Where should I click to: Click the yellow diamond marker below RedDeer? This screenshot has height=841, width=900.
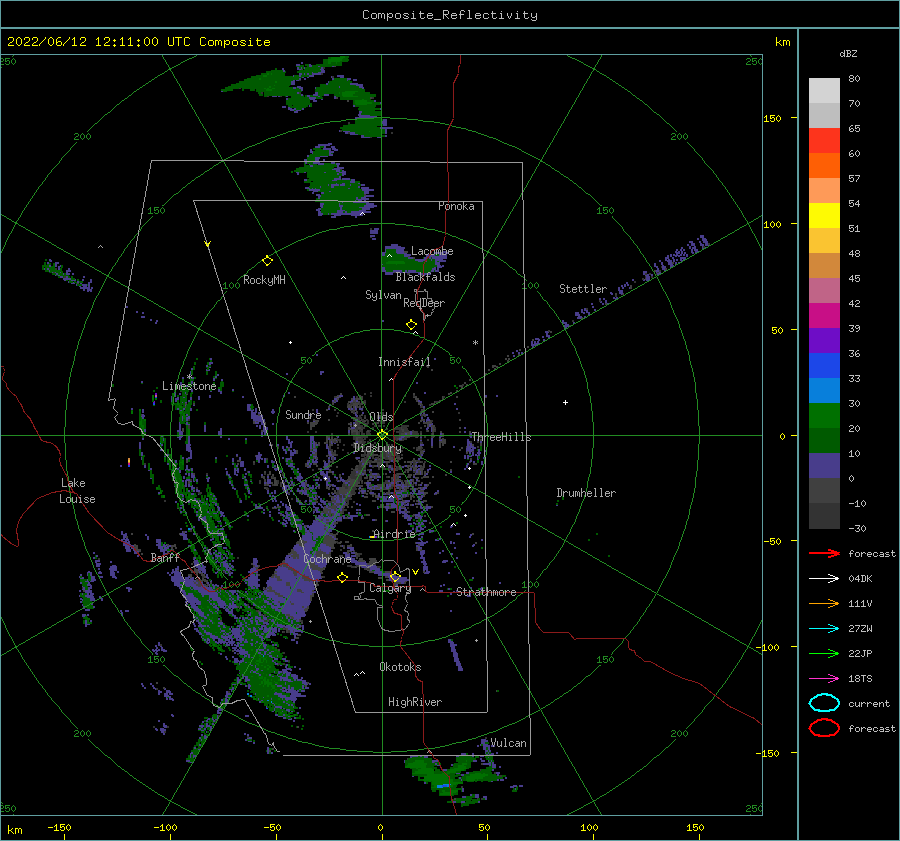411,325
